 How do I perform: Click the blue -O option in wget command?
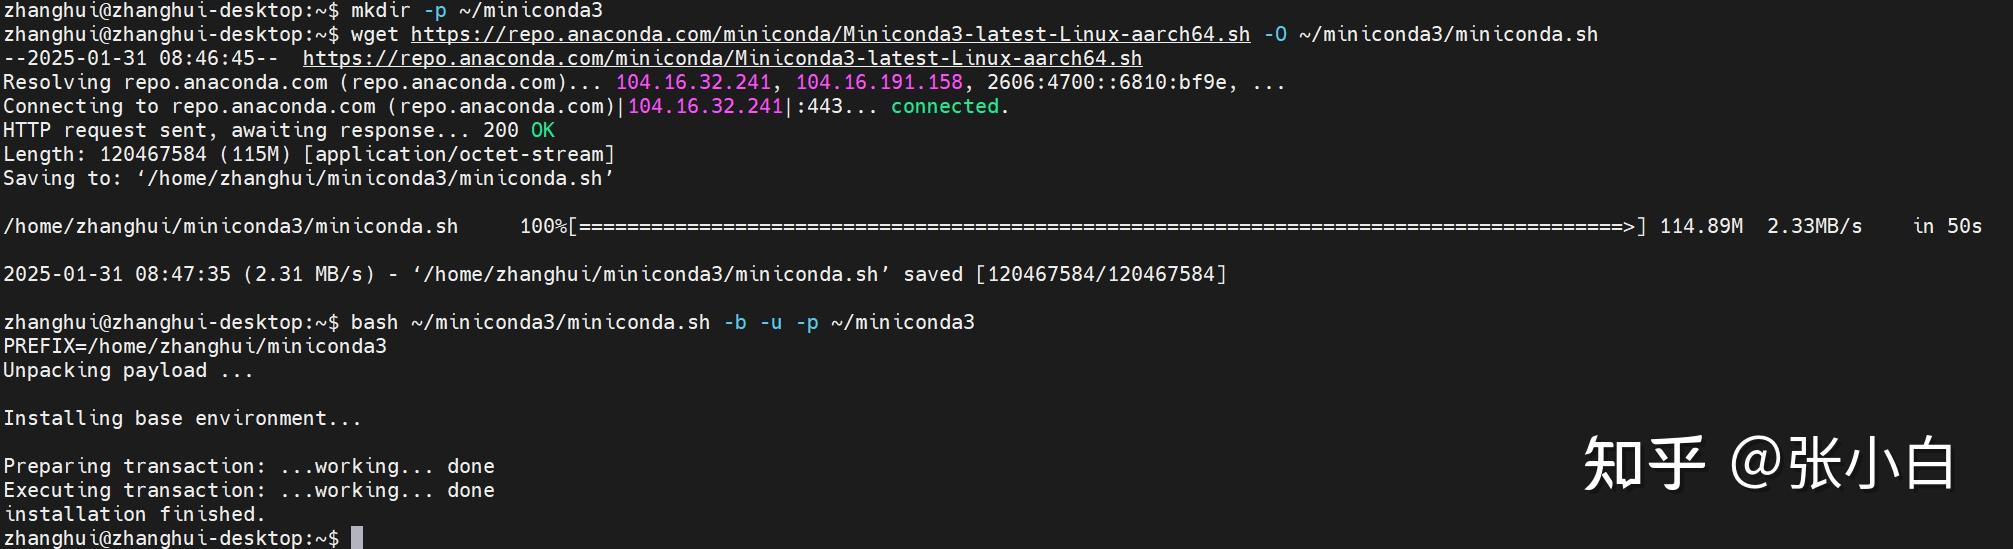tap(1275, 34)
